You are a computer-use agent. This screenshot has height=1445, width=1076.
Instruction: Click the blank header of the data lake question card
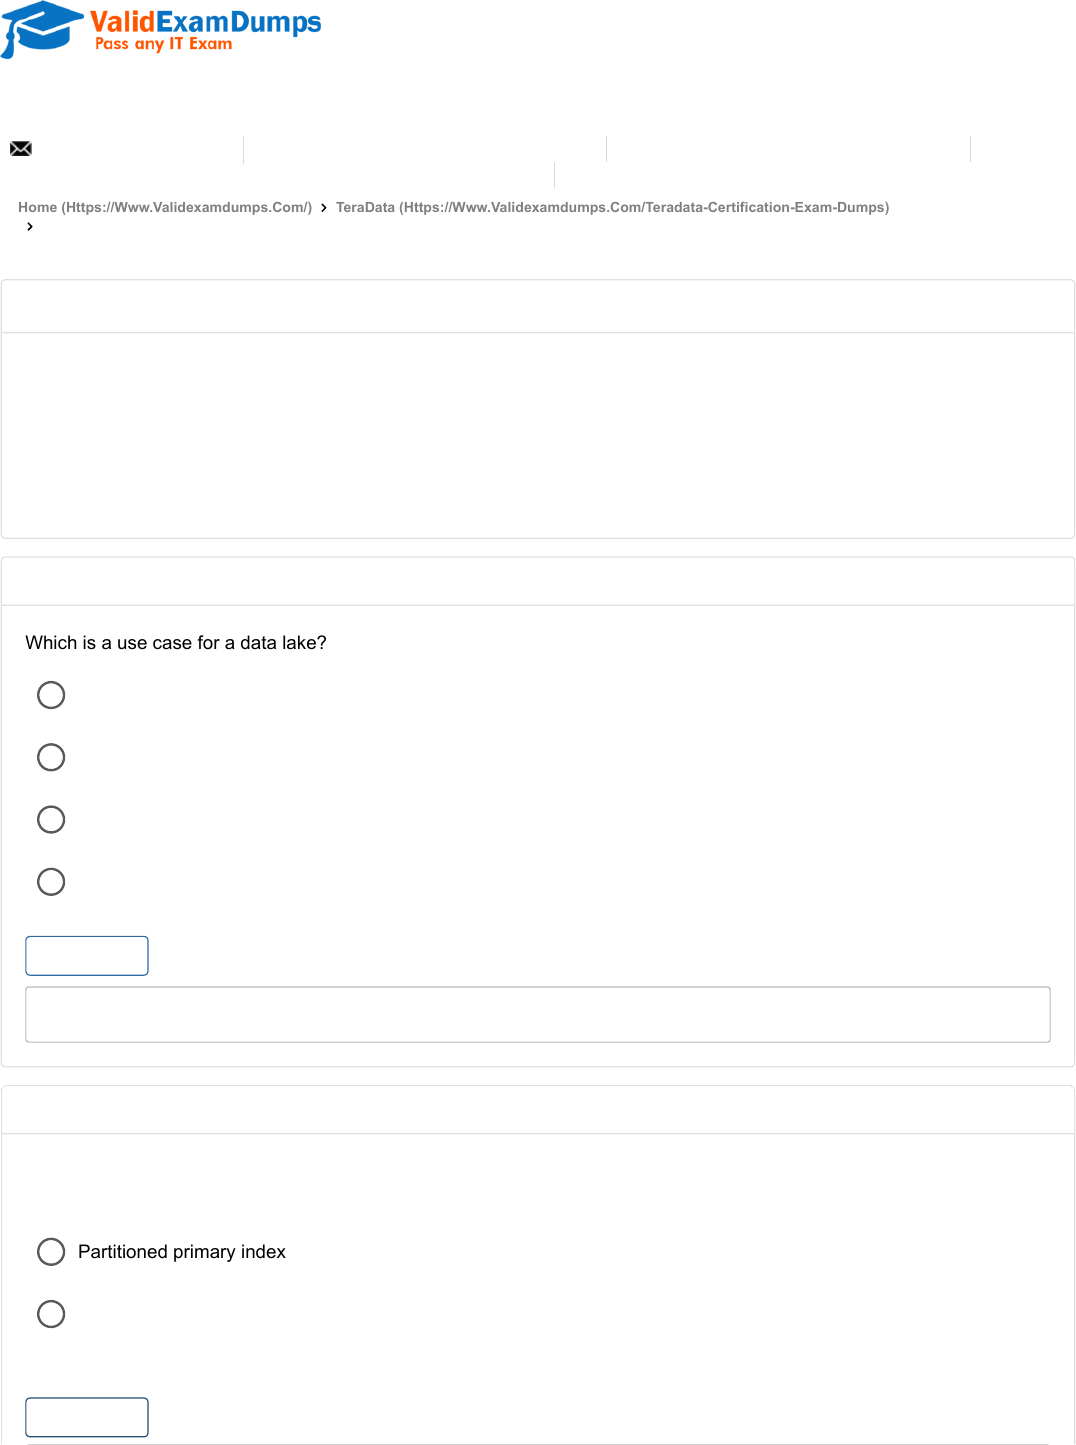point(538,582)
